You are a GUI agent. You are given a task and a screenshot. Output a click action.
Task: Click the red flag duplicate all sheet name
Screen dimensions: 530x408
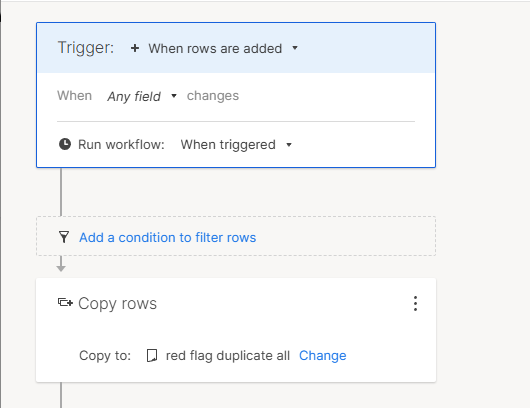[x=228, y=356]
